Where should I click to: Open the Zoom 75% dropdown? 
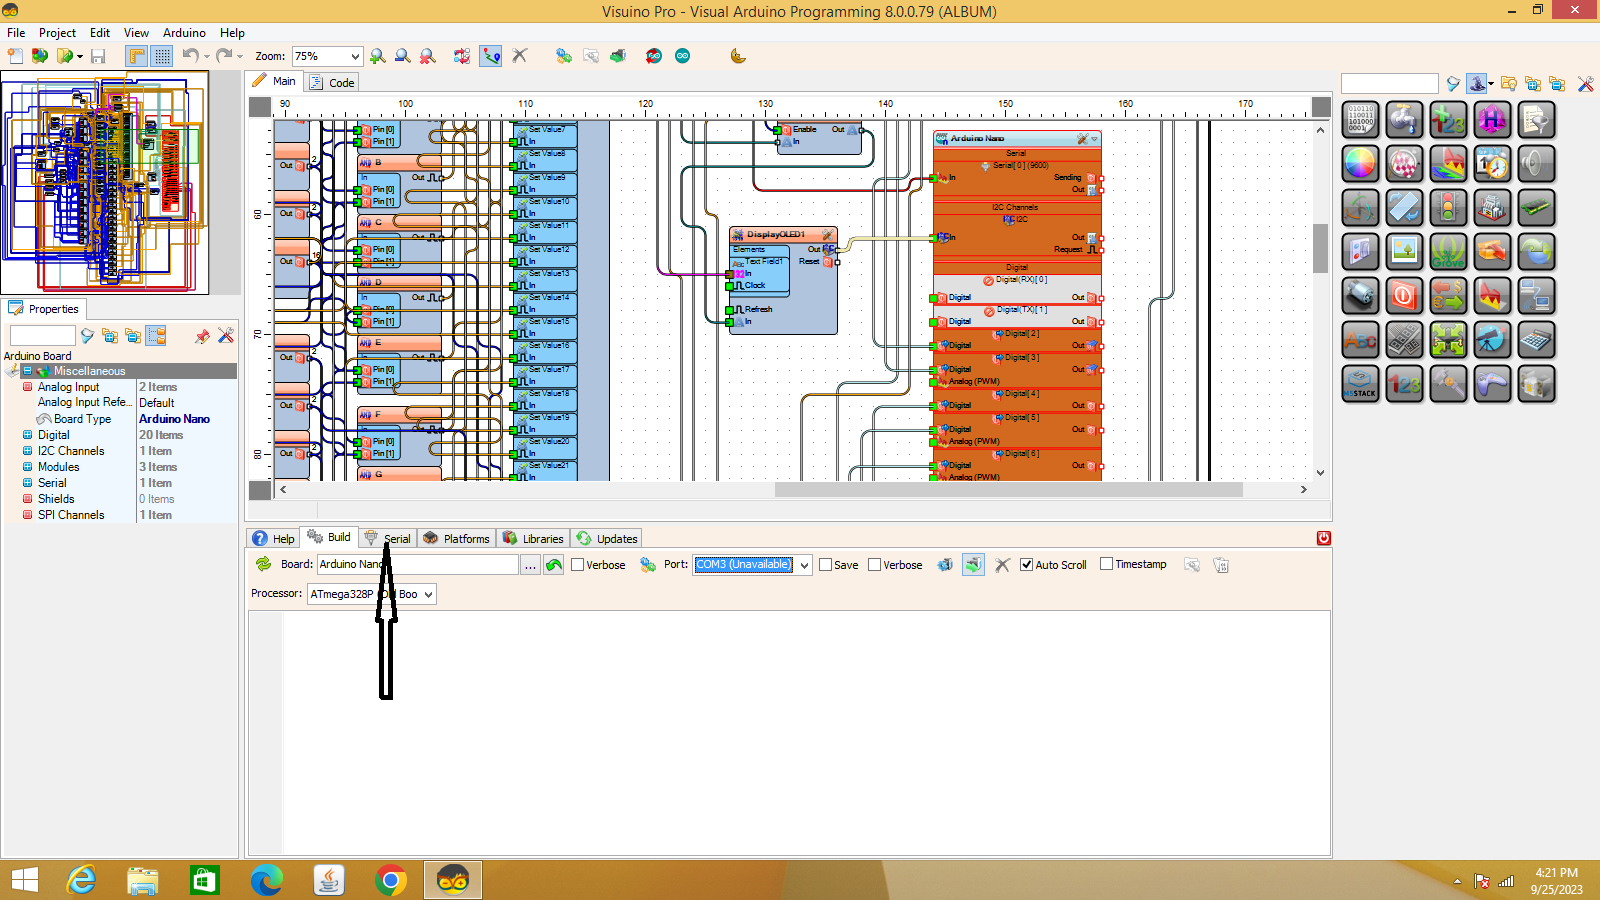(x=354, y=57)
